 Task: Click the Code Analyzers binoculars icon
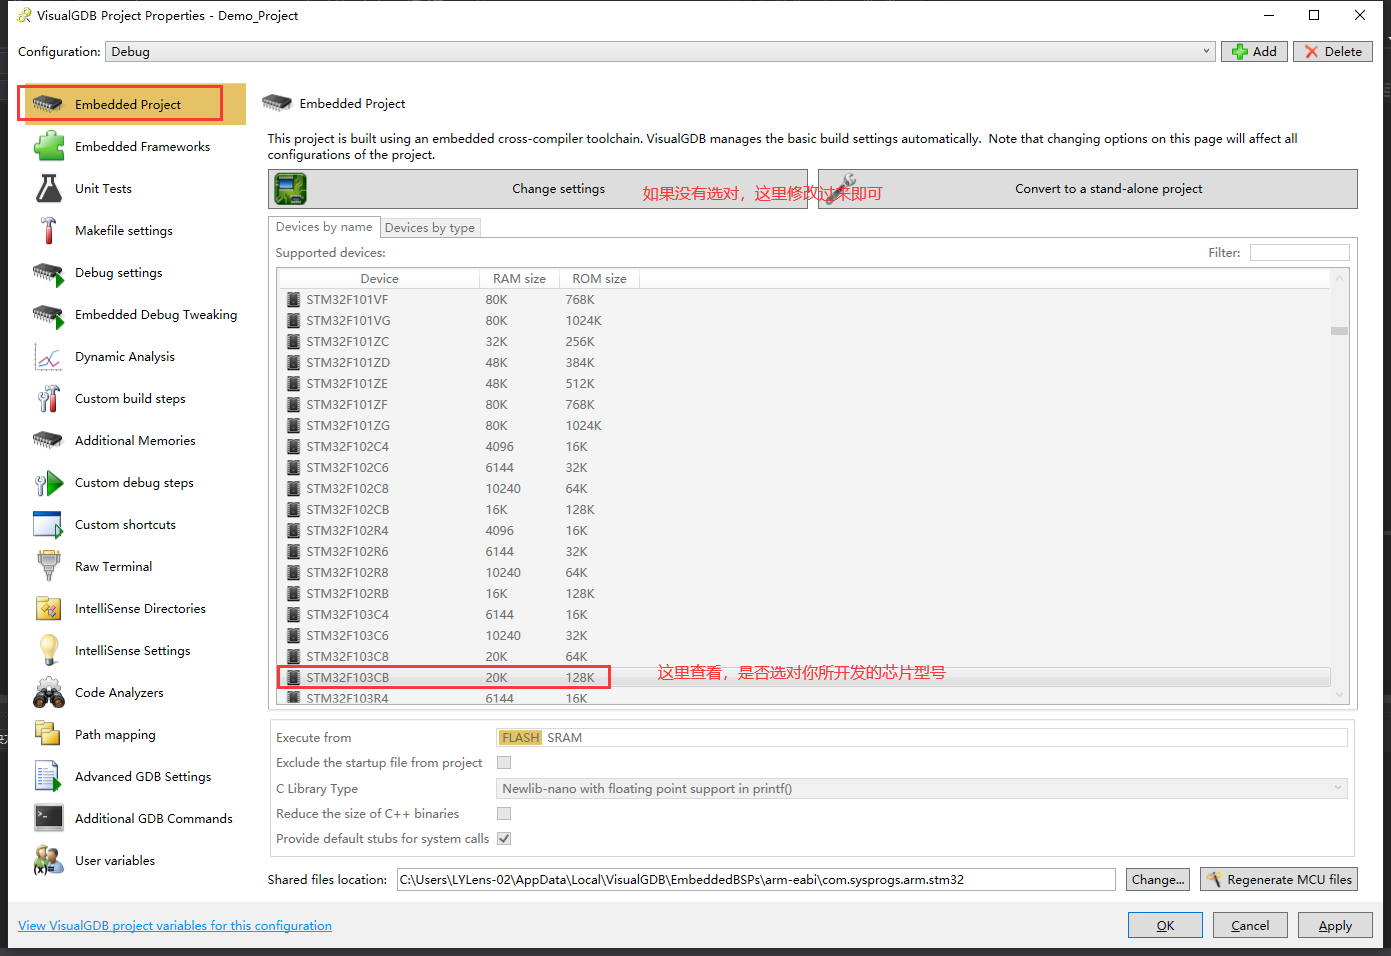pyautogui.click(x=48, y=692)
